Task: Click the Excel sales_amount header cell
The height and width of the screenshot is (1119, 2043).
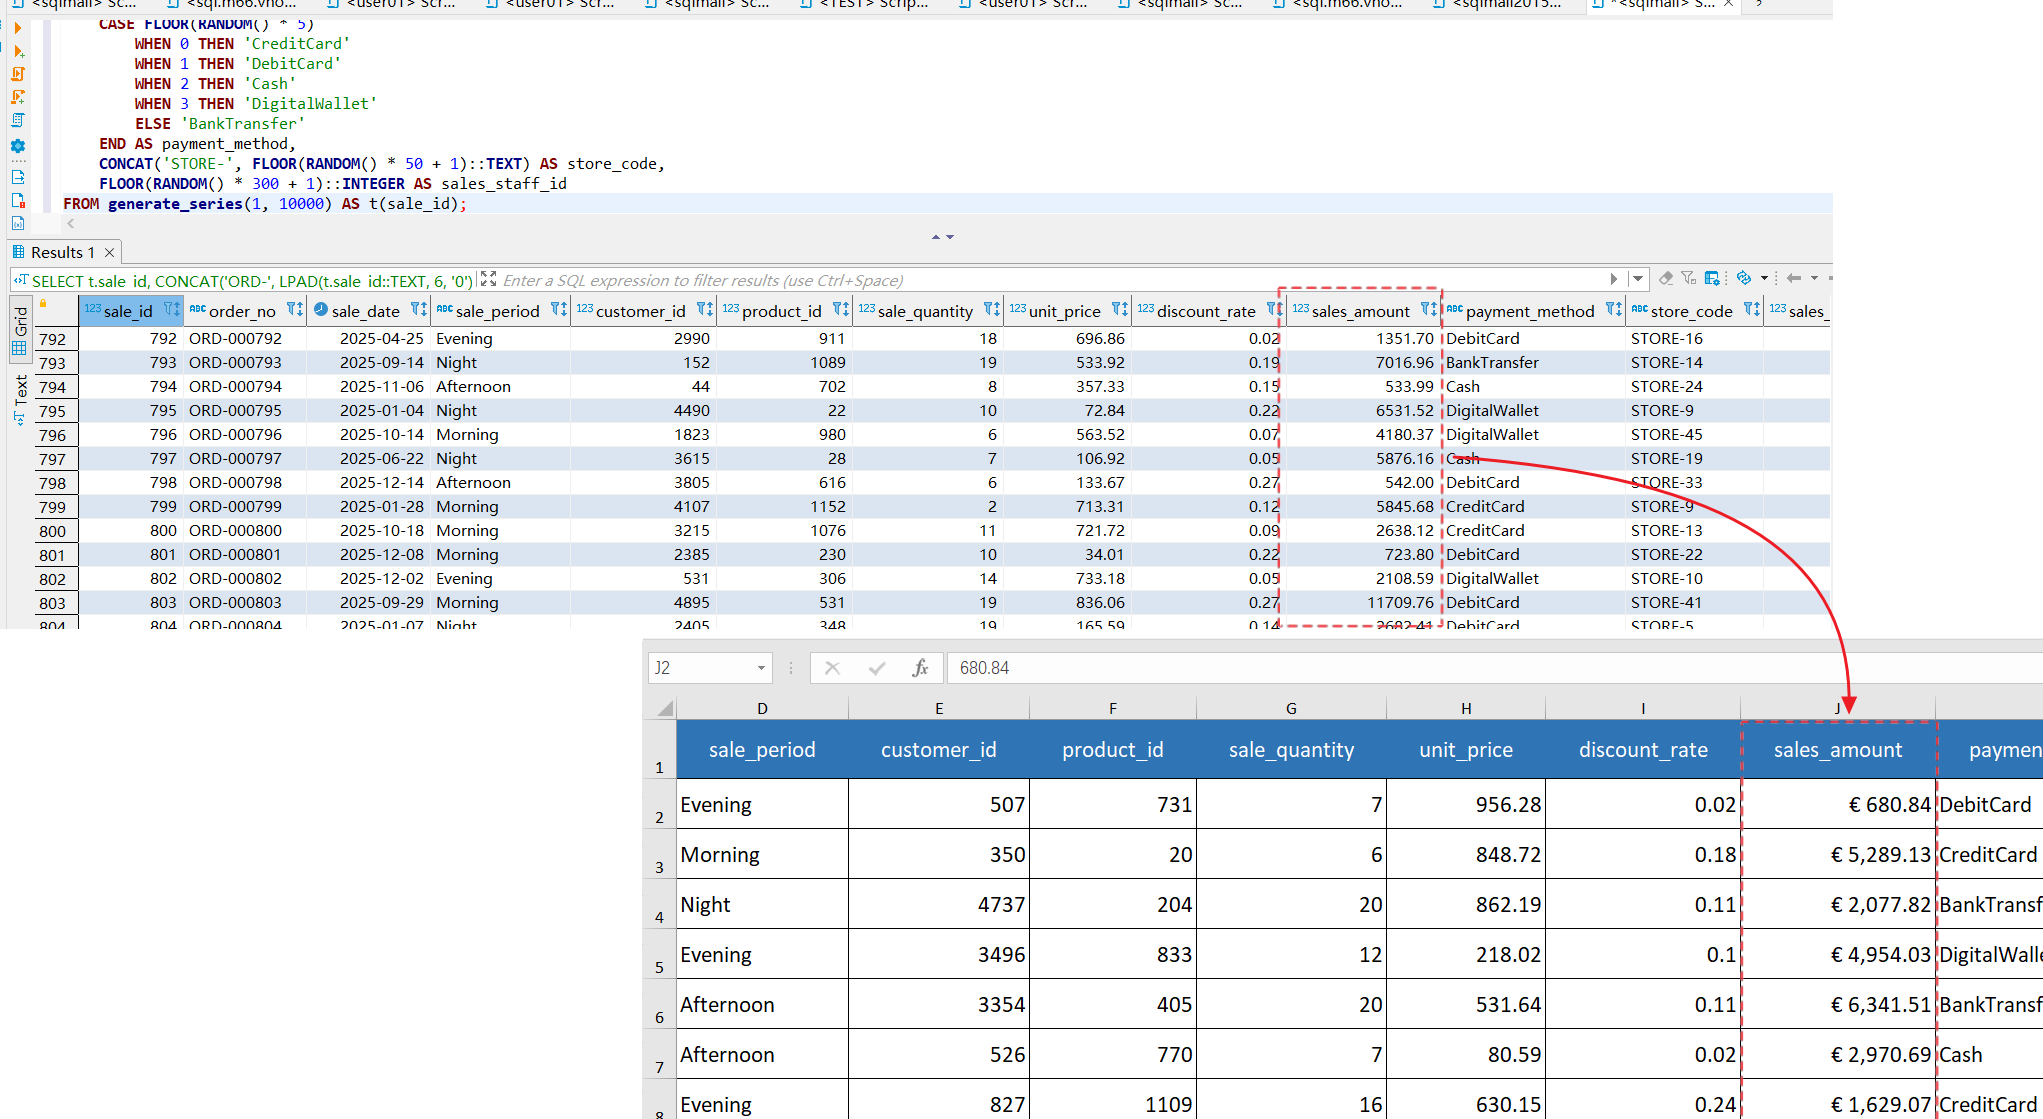Action: pyautogui.click(x=1838, y=750)
